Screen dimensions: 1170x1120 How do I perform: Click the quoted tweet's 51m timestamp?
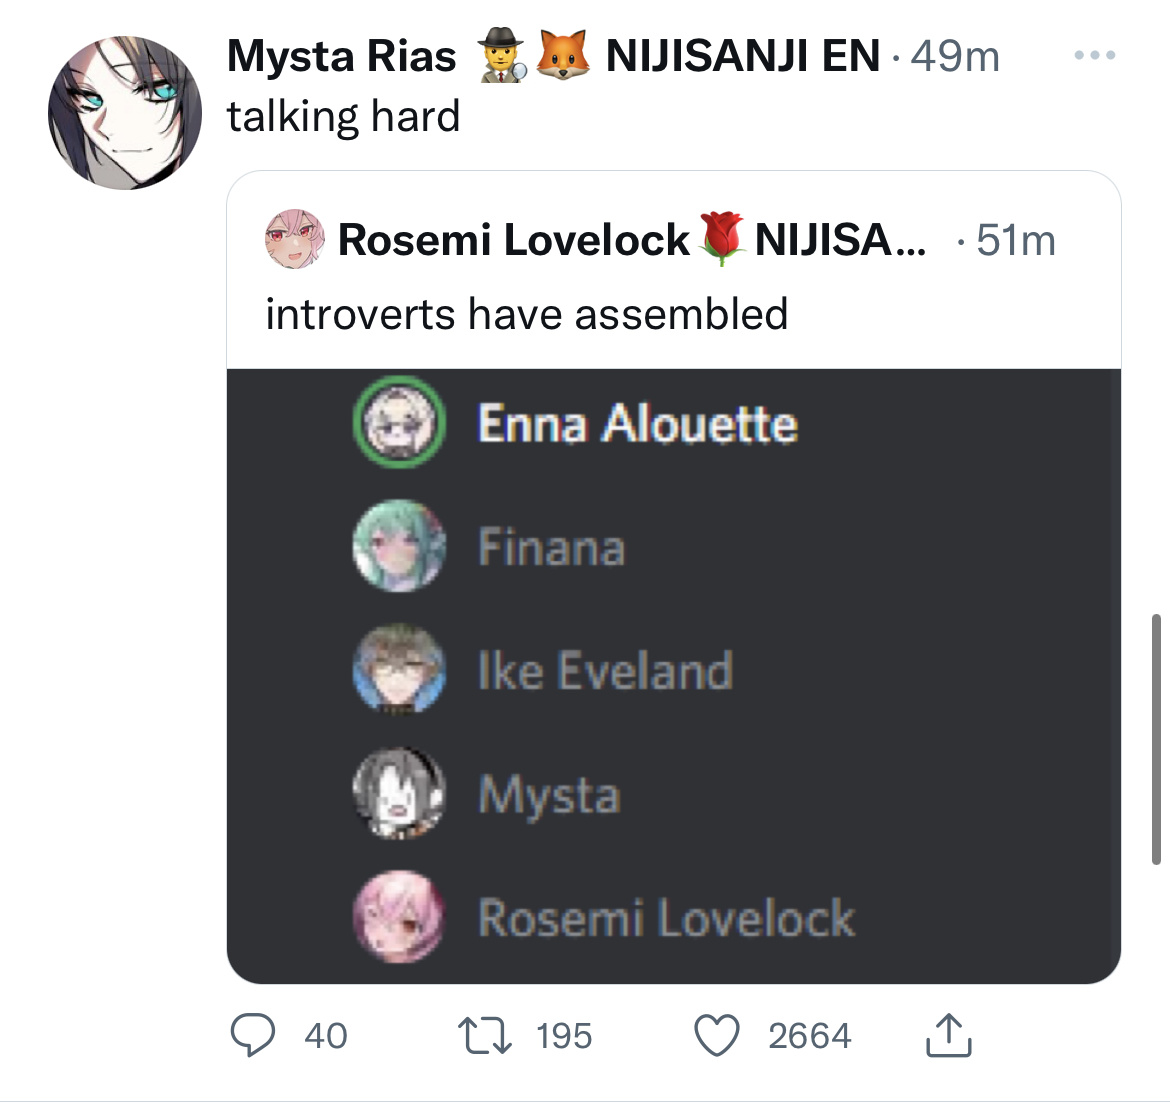1016,240
